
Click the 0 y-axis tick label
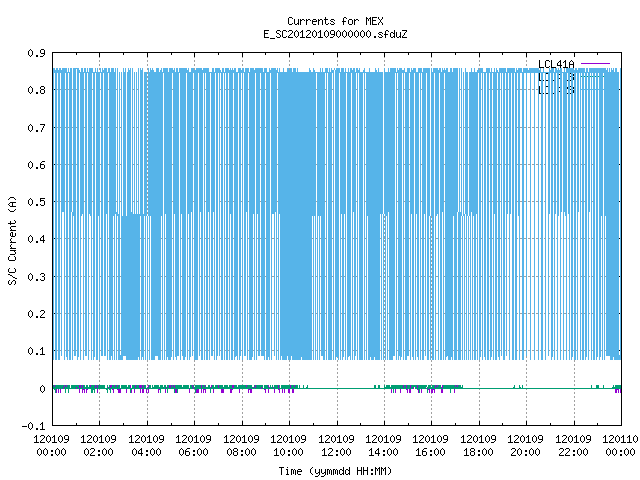42,389
